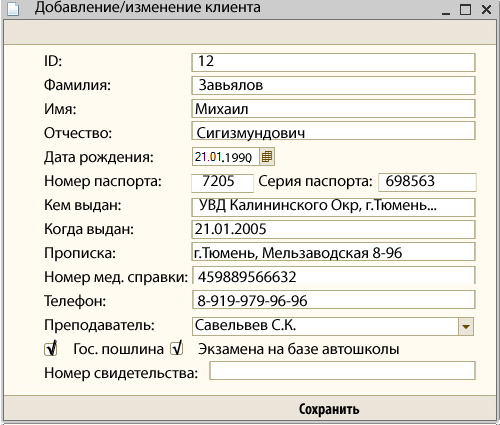Click the Номер мед. справки: label
500x425 pixels.
point(116,277)
